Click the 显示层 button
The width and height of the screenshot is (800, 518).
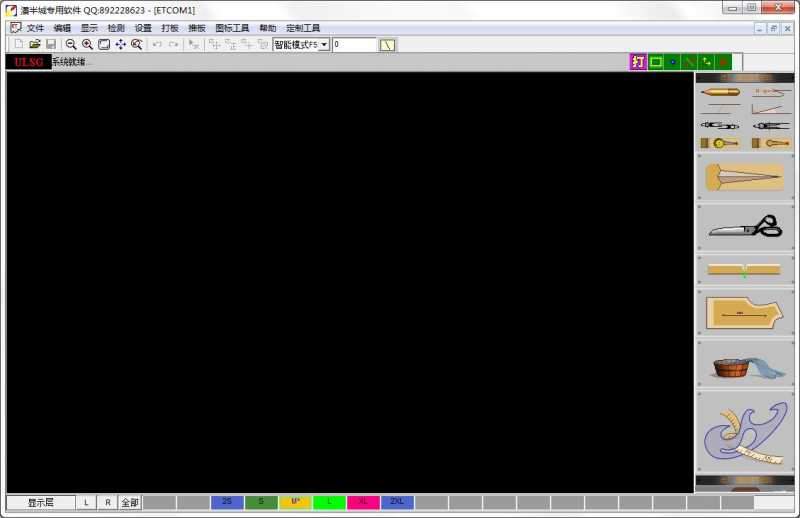click(x=41, y=502)
